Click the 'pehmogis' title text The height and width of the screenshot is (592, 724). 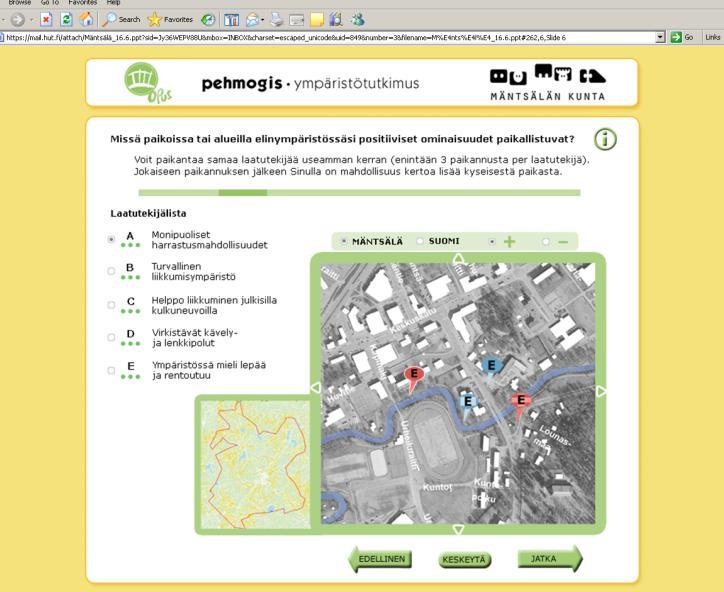point(242,84)
